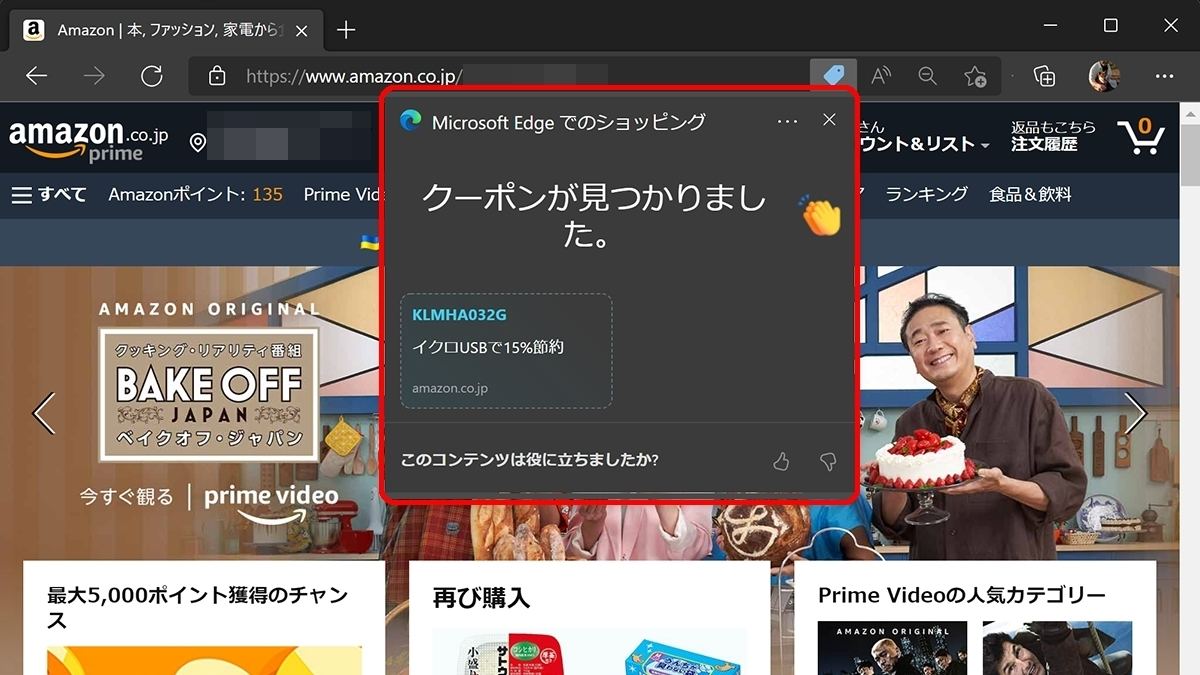View site information via the lock icon
1200x675 pixels.
[x=217, y=76]
